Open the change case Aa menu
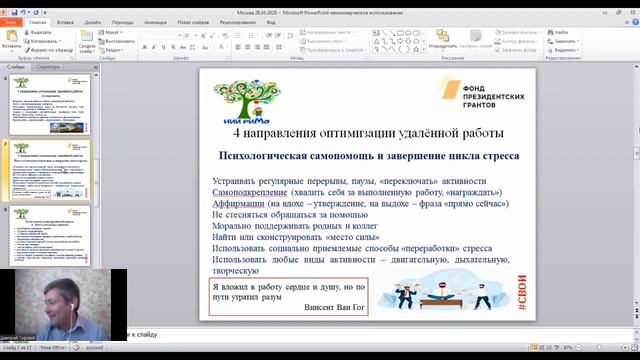 point(205,47)
